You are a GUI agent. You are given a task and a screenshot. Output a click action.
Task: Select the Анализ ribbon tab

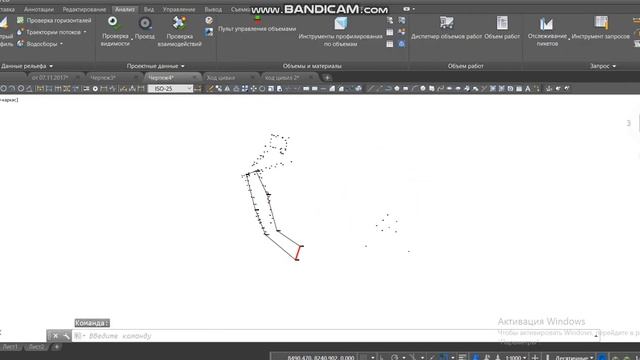tap(125, 9)
